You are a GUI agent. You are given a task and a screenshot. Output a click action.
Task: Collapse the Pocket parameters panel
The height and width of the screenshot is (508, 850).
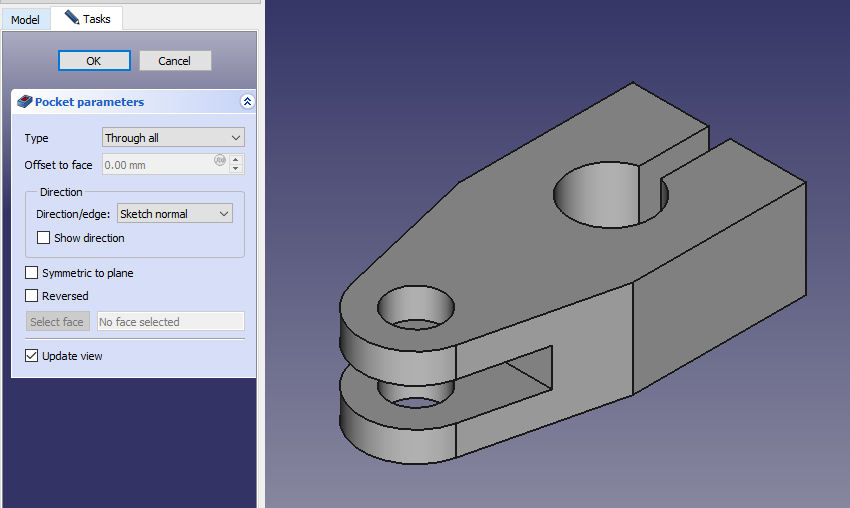[248, 102]
